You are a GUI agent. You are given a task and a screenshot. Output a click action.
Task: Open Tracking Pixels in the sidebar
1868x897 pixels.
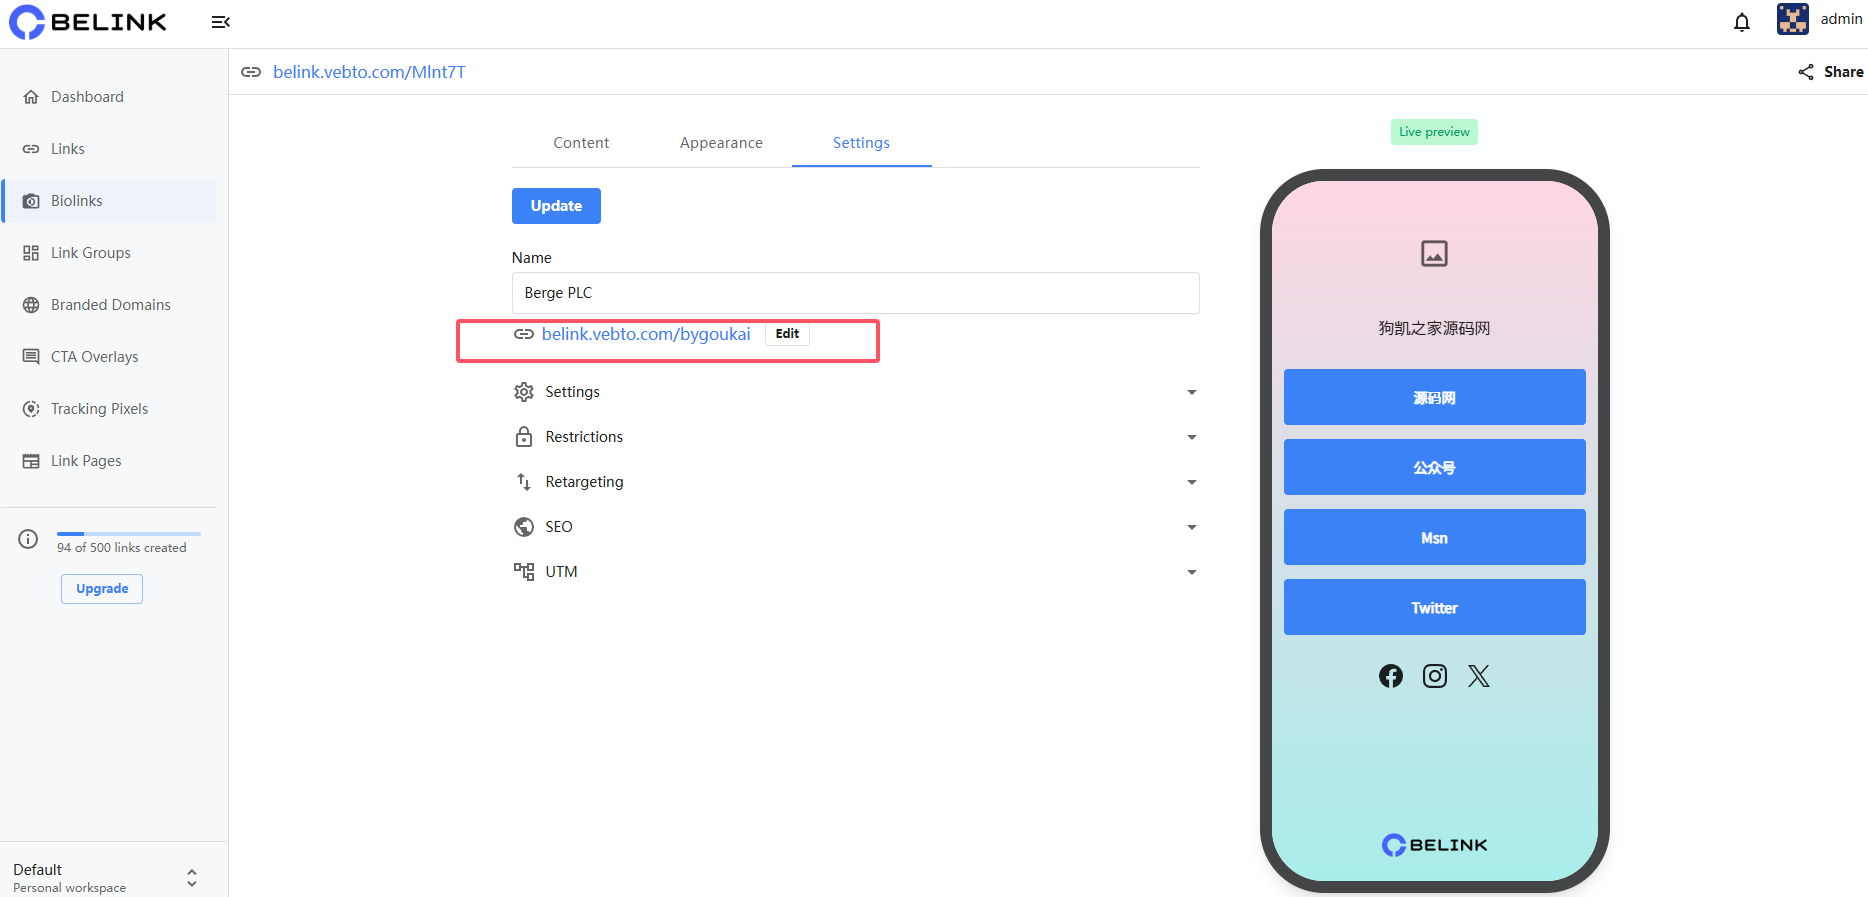(99, 409)
